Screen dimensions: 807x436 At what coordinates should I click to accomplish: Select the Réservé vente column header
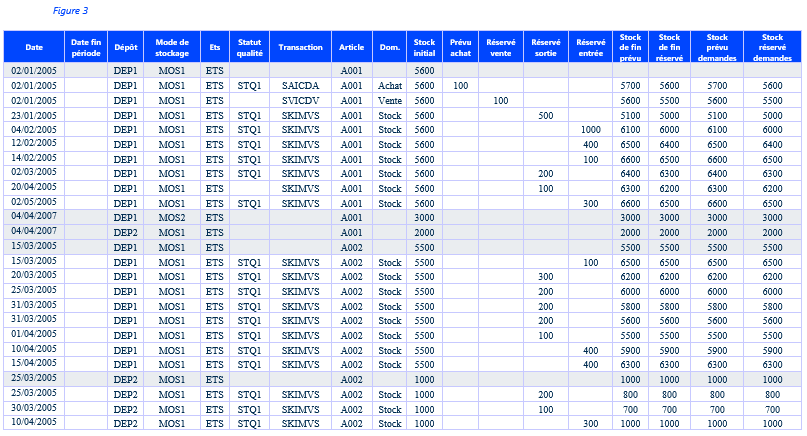[x=501, y=47]
